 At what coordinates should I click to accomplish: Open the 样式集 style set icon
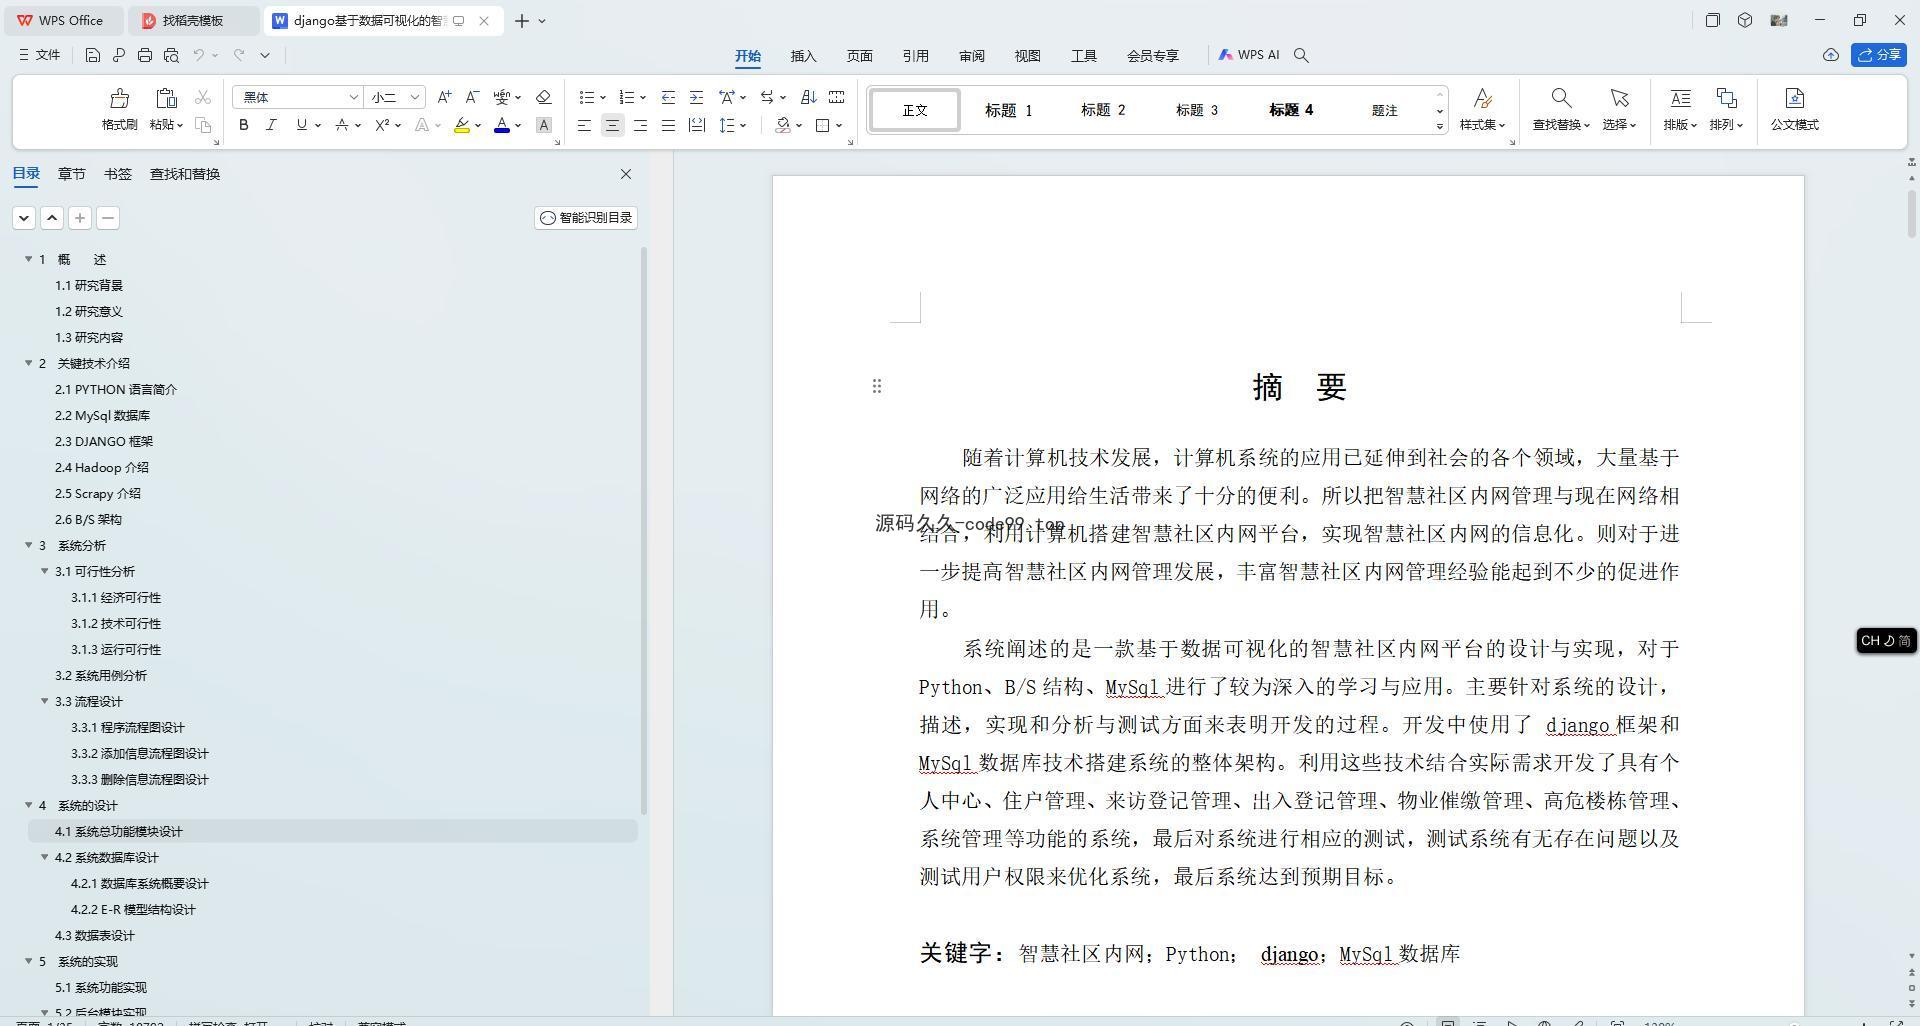click(1483, 98)
